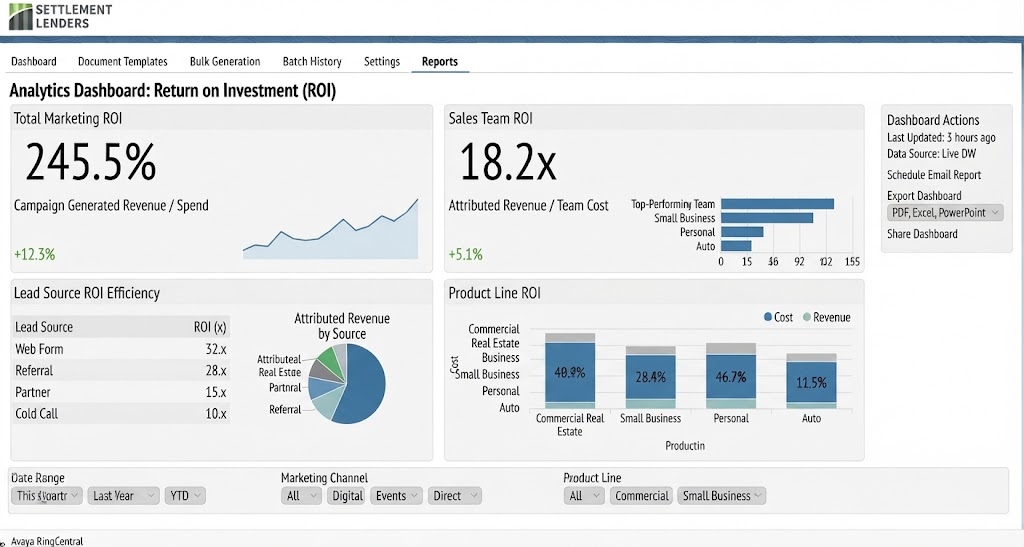Open the Events channel dropdown
Image resolution: width=1024 pixels, height=547 pixels.
coord(396,496)
